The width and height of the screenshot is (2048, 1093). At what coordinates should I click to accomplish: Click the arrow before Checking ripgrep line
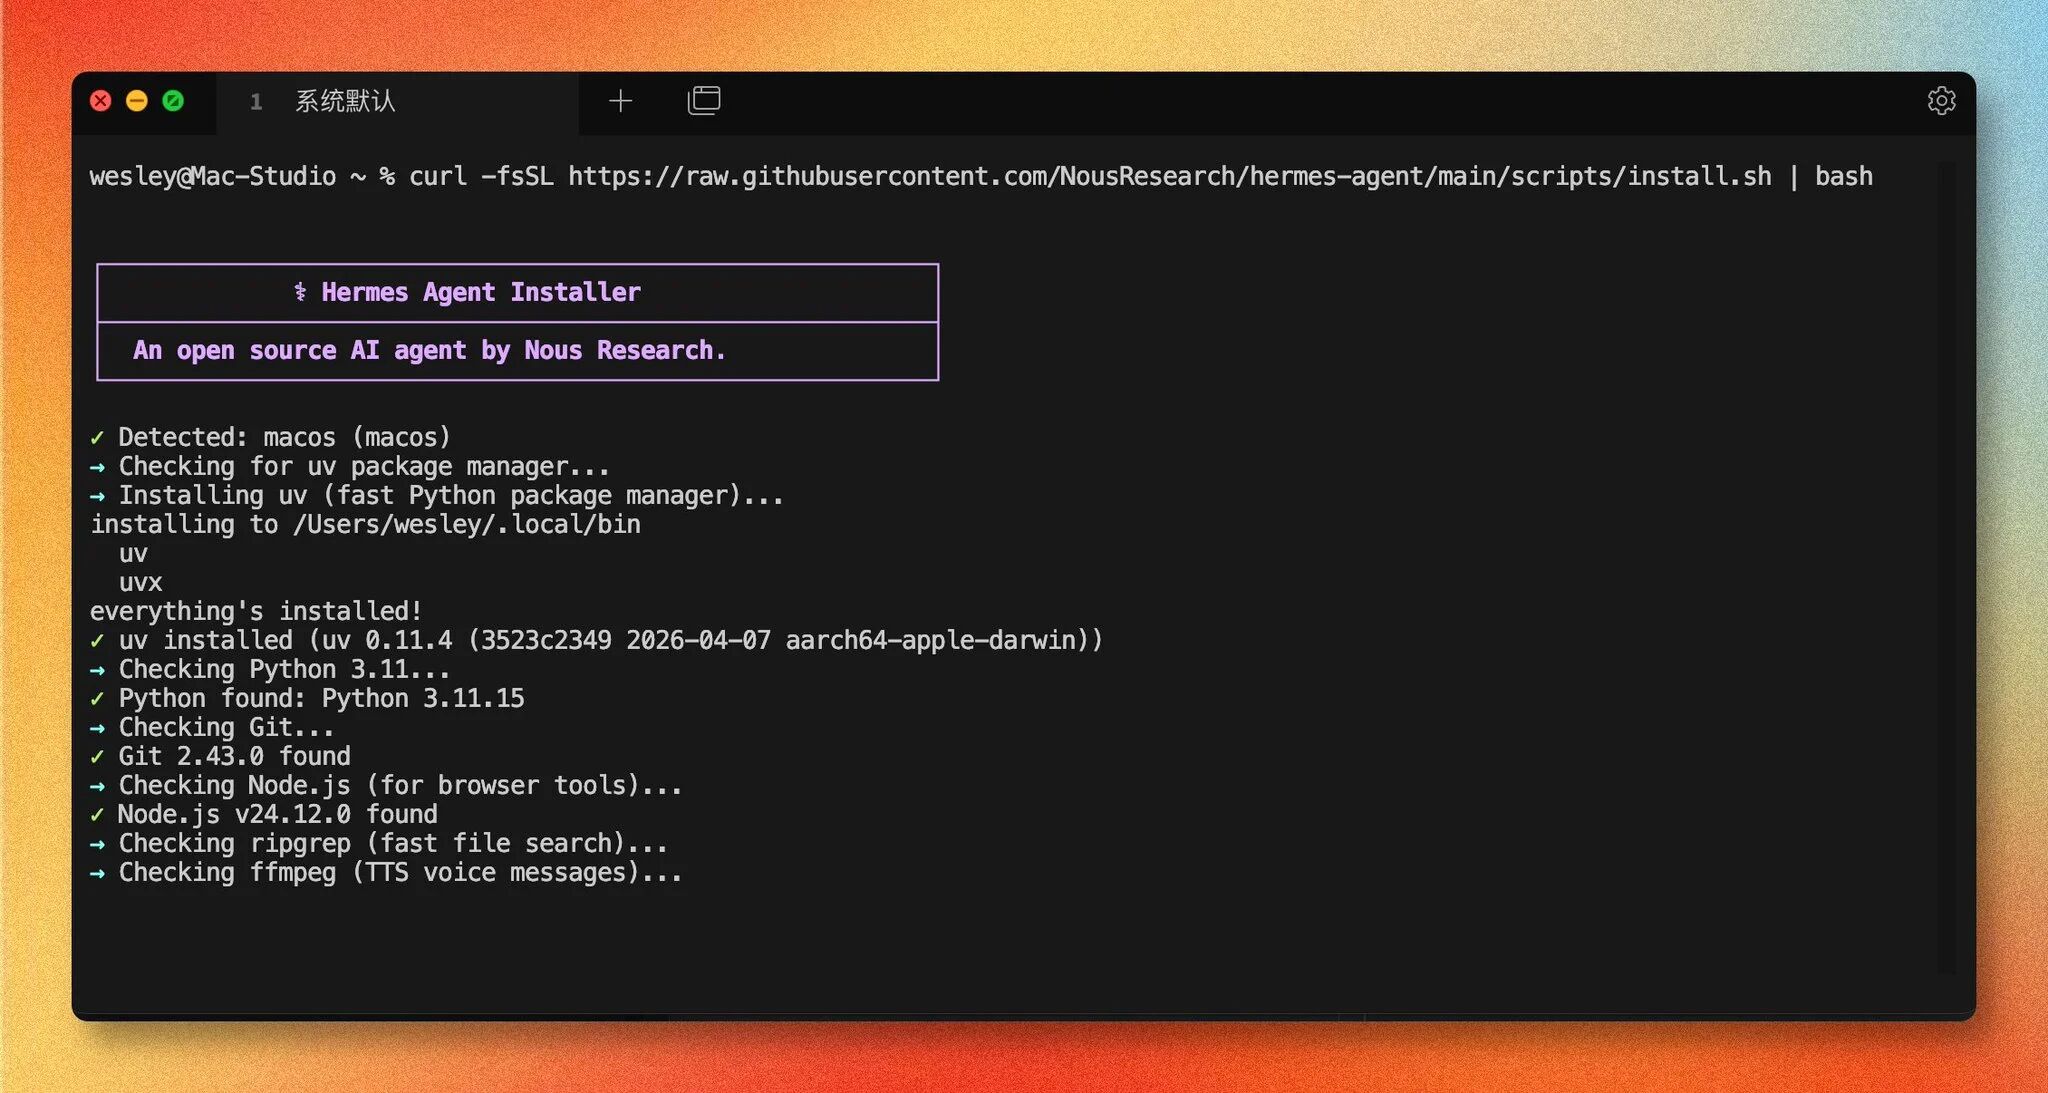tap(97, 844)
